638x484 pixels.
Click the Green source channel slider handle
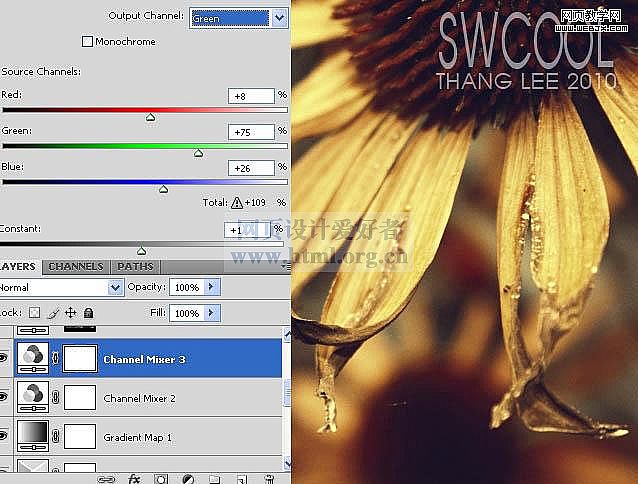click(x=198, y=153)
